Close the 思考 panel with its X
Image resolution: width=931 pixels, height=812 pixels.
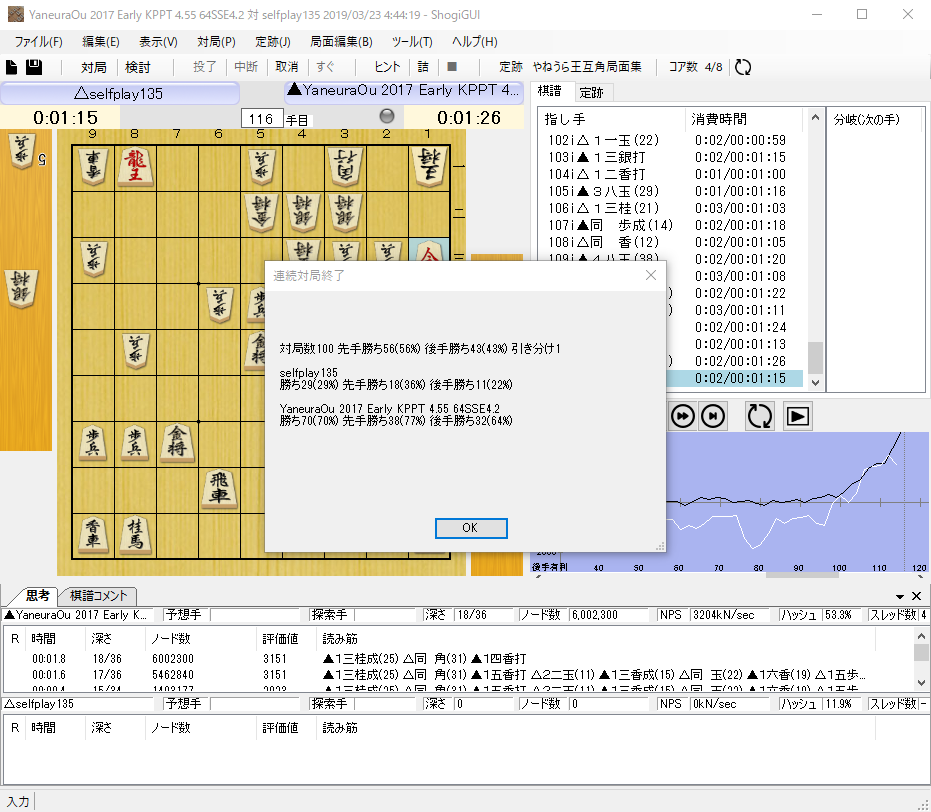tap(917, 596)
